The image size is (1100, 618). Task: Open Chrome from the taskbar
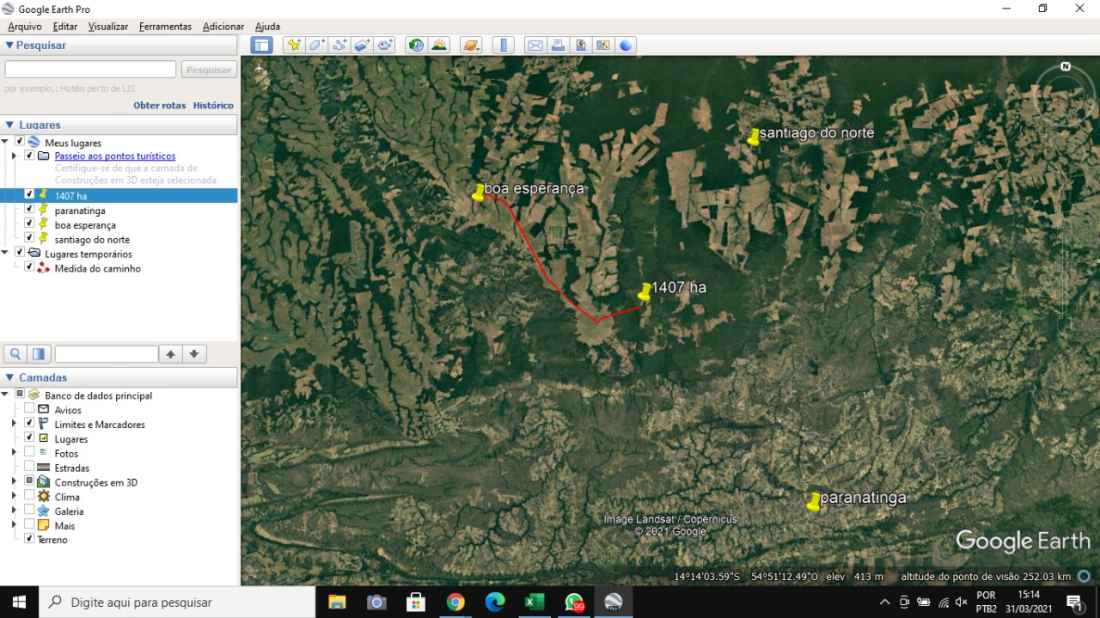click(455, 602)
